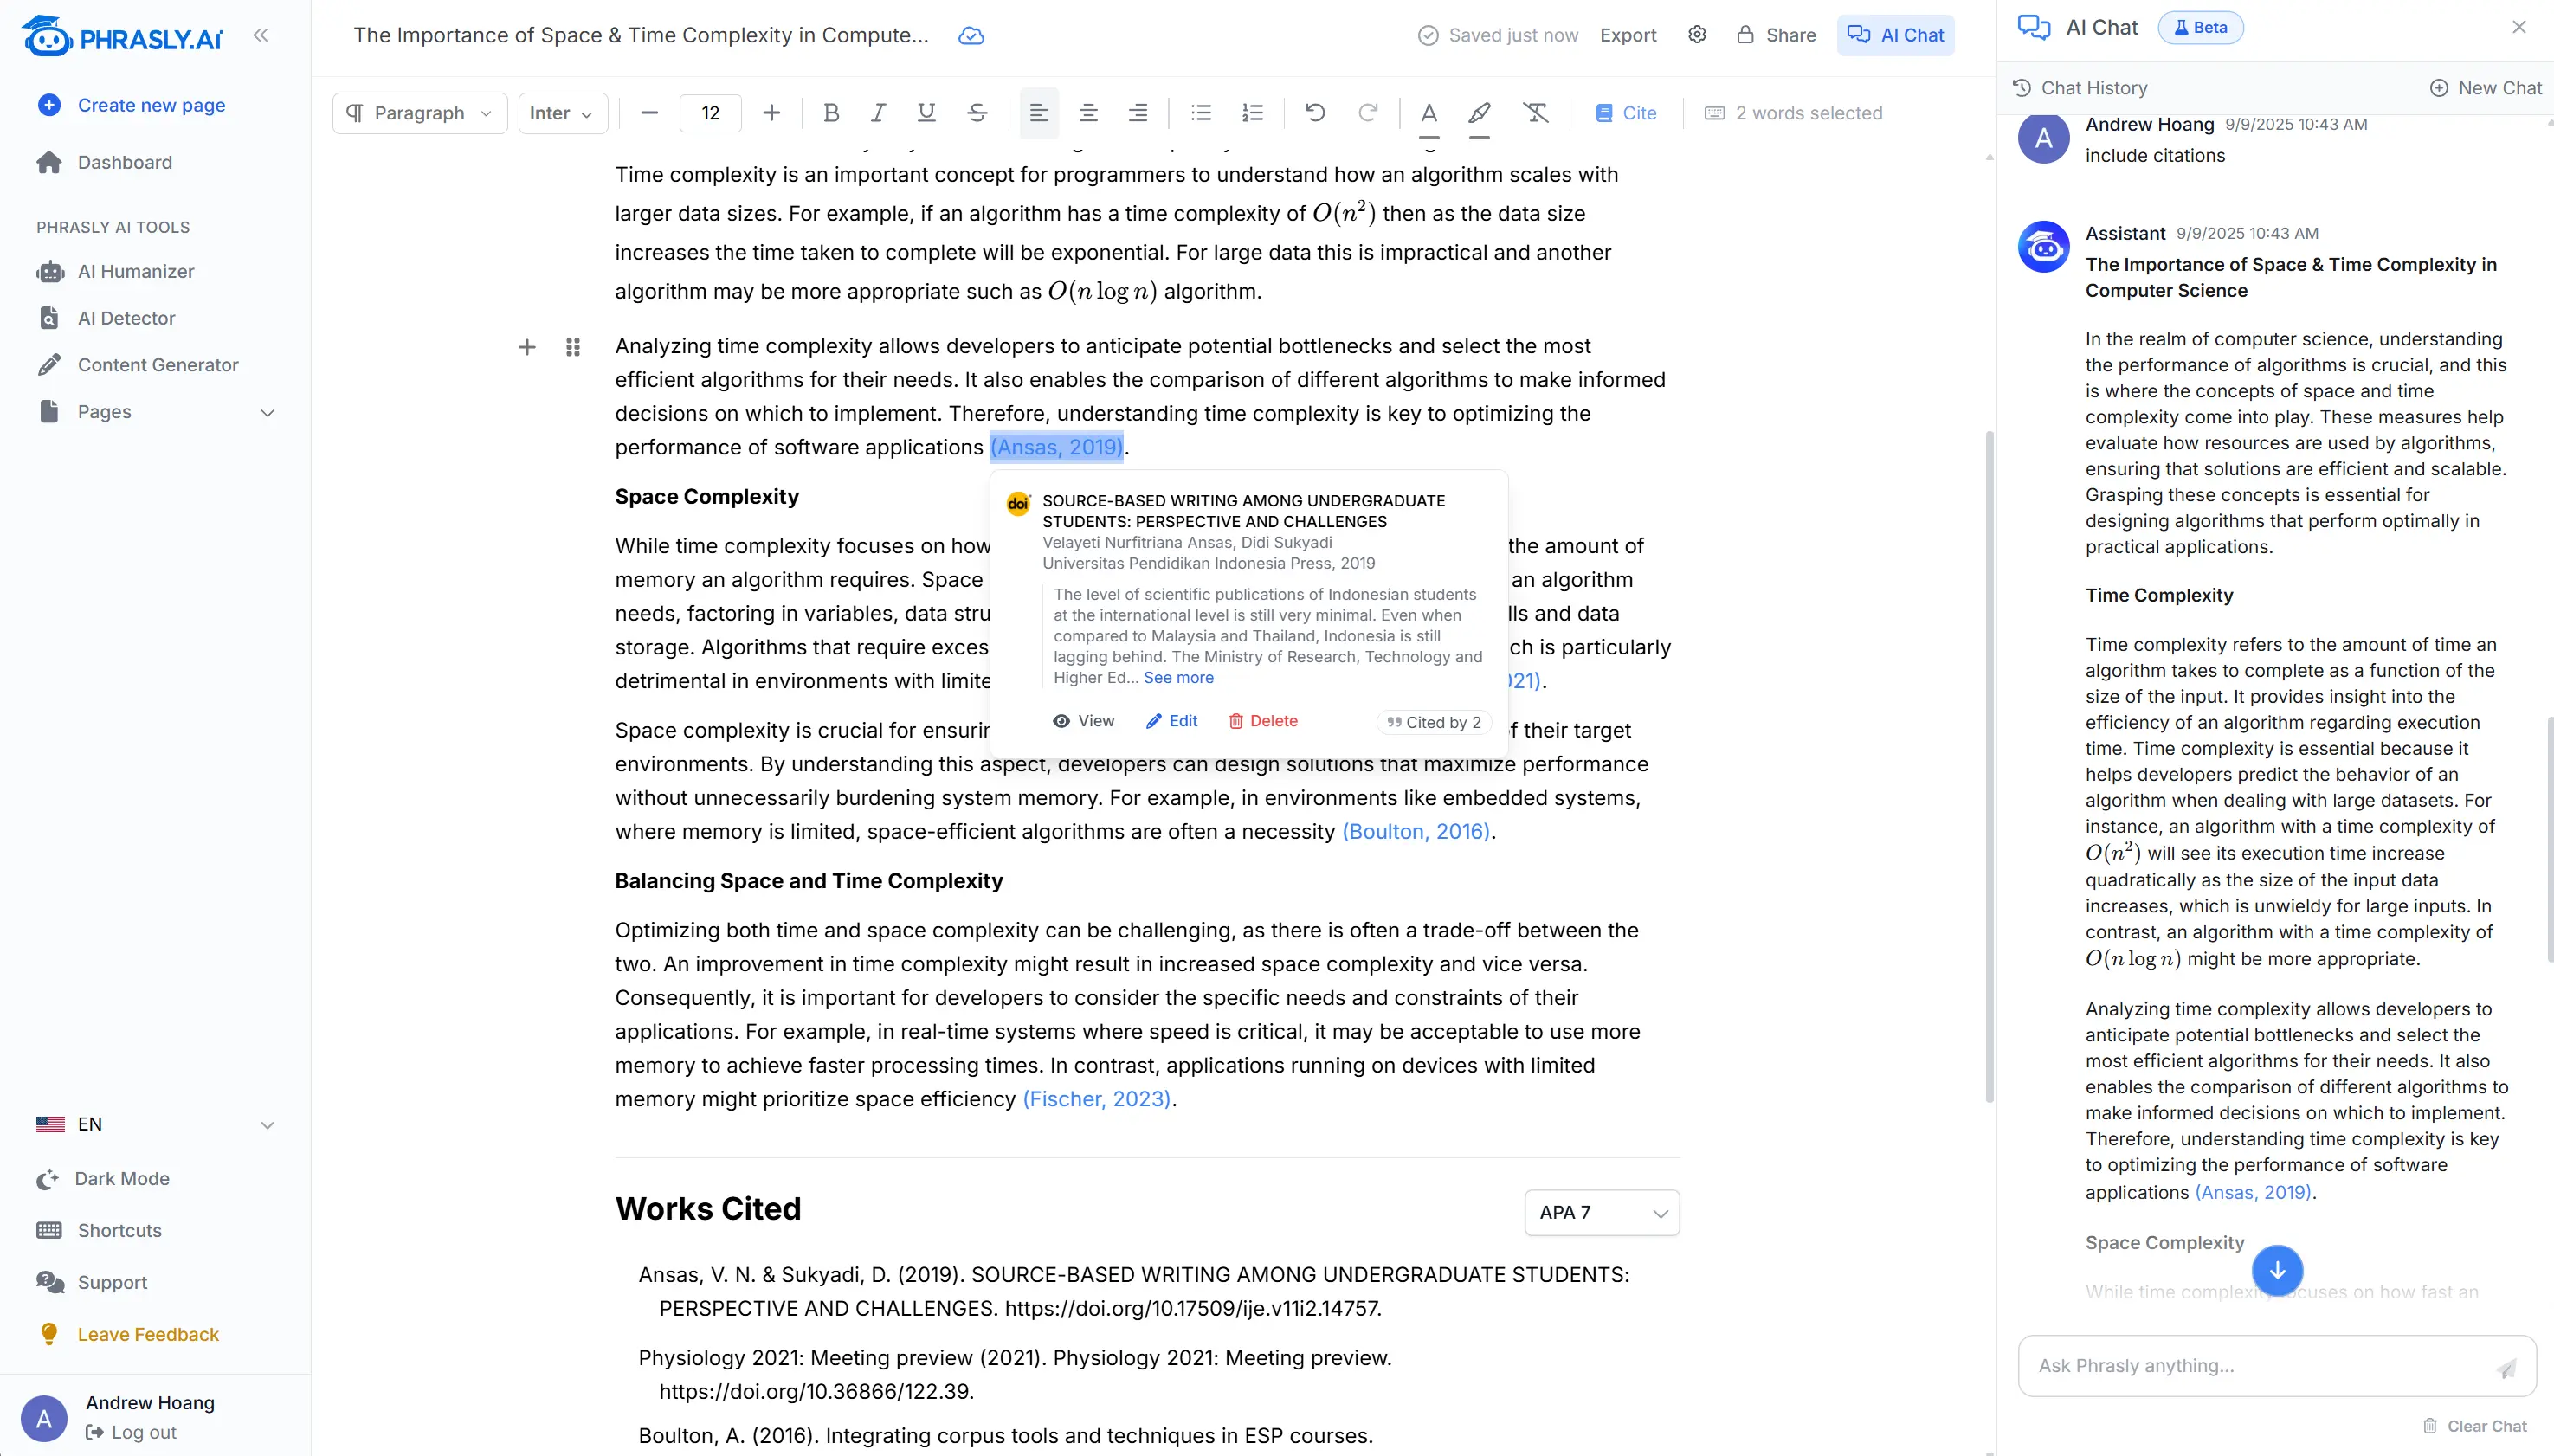2554x1456 pixels.
Task: Decrease font size with minus icon
Action: (649, 113)
